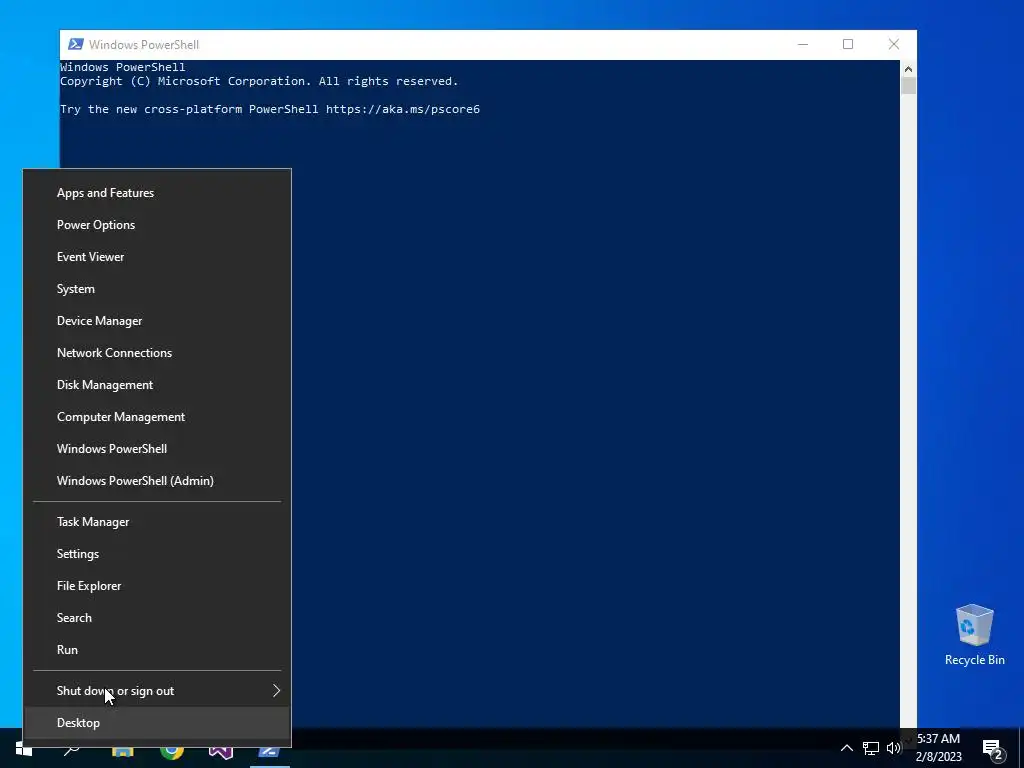Maximize the Windows PowerShell window
The width and height of the screenshot is (1024, 768).
click(848, 44)
